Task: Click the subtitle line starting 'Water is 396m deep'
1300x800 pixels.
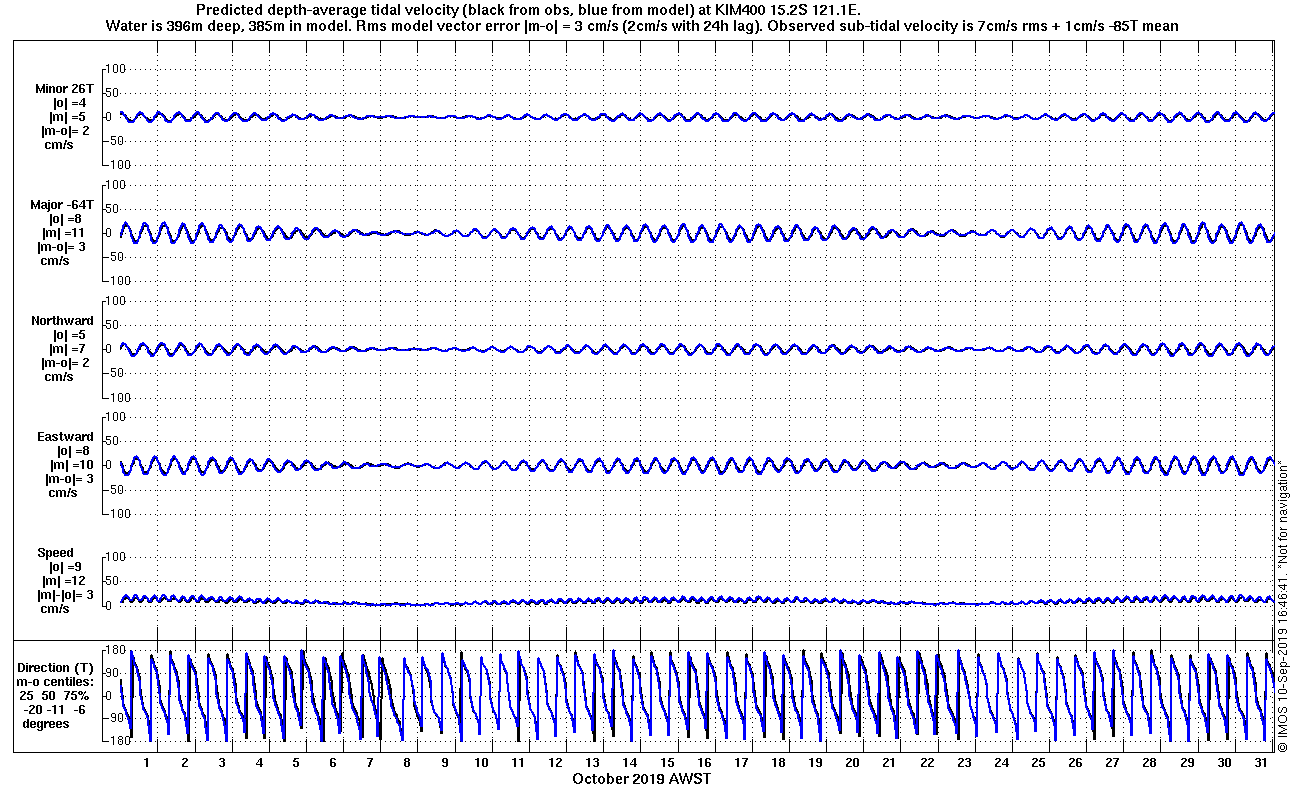Action: pos(641,25)
